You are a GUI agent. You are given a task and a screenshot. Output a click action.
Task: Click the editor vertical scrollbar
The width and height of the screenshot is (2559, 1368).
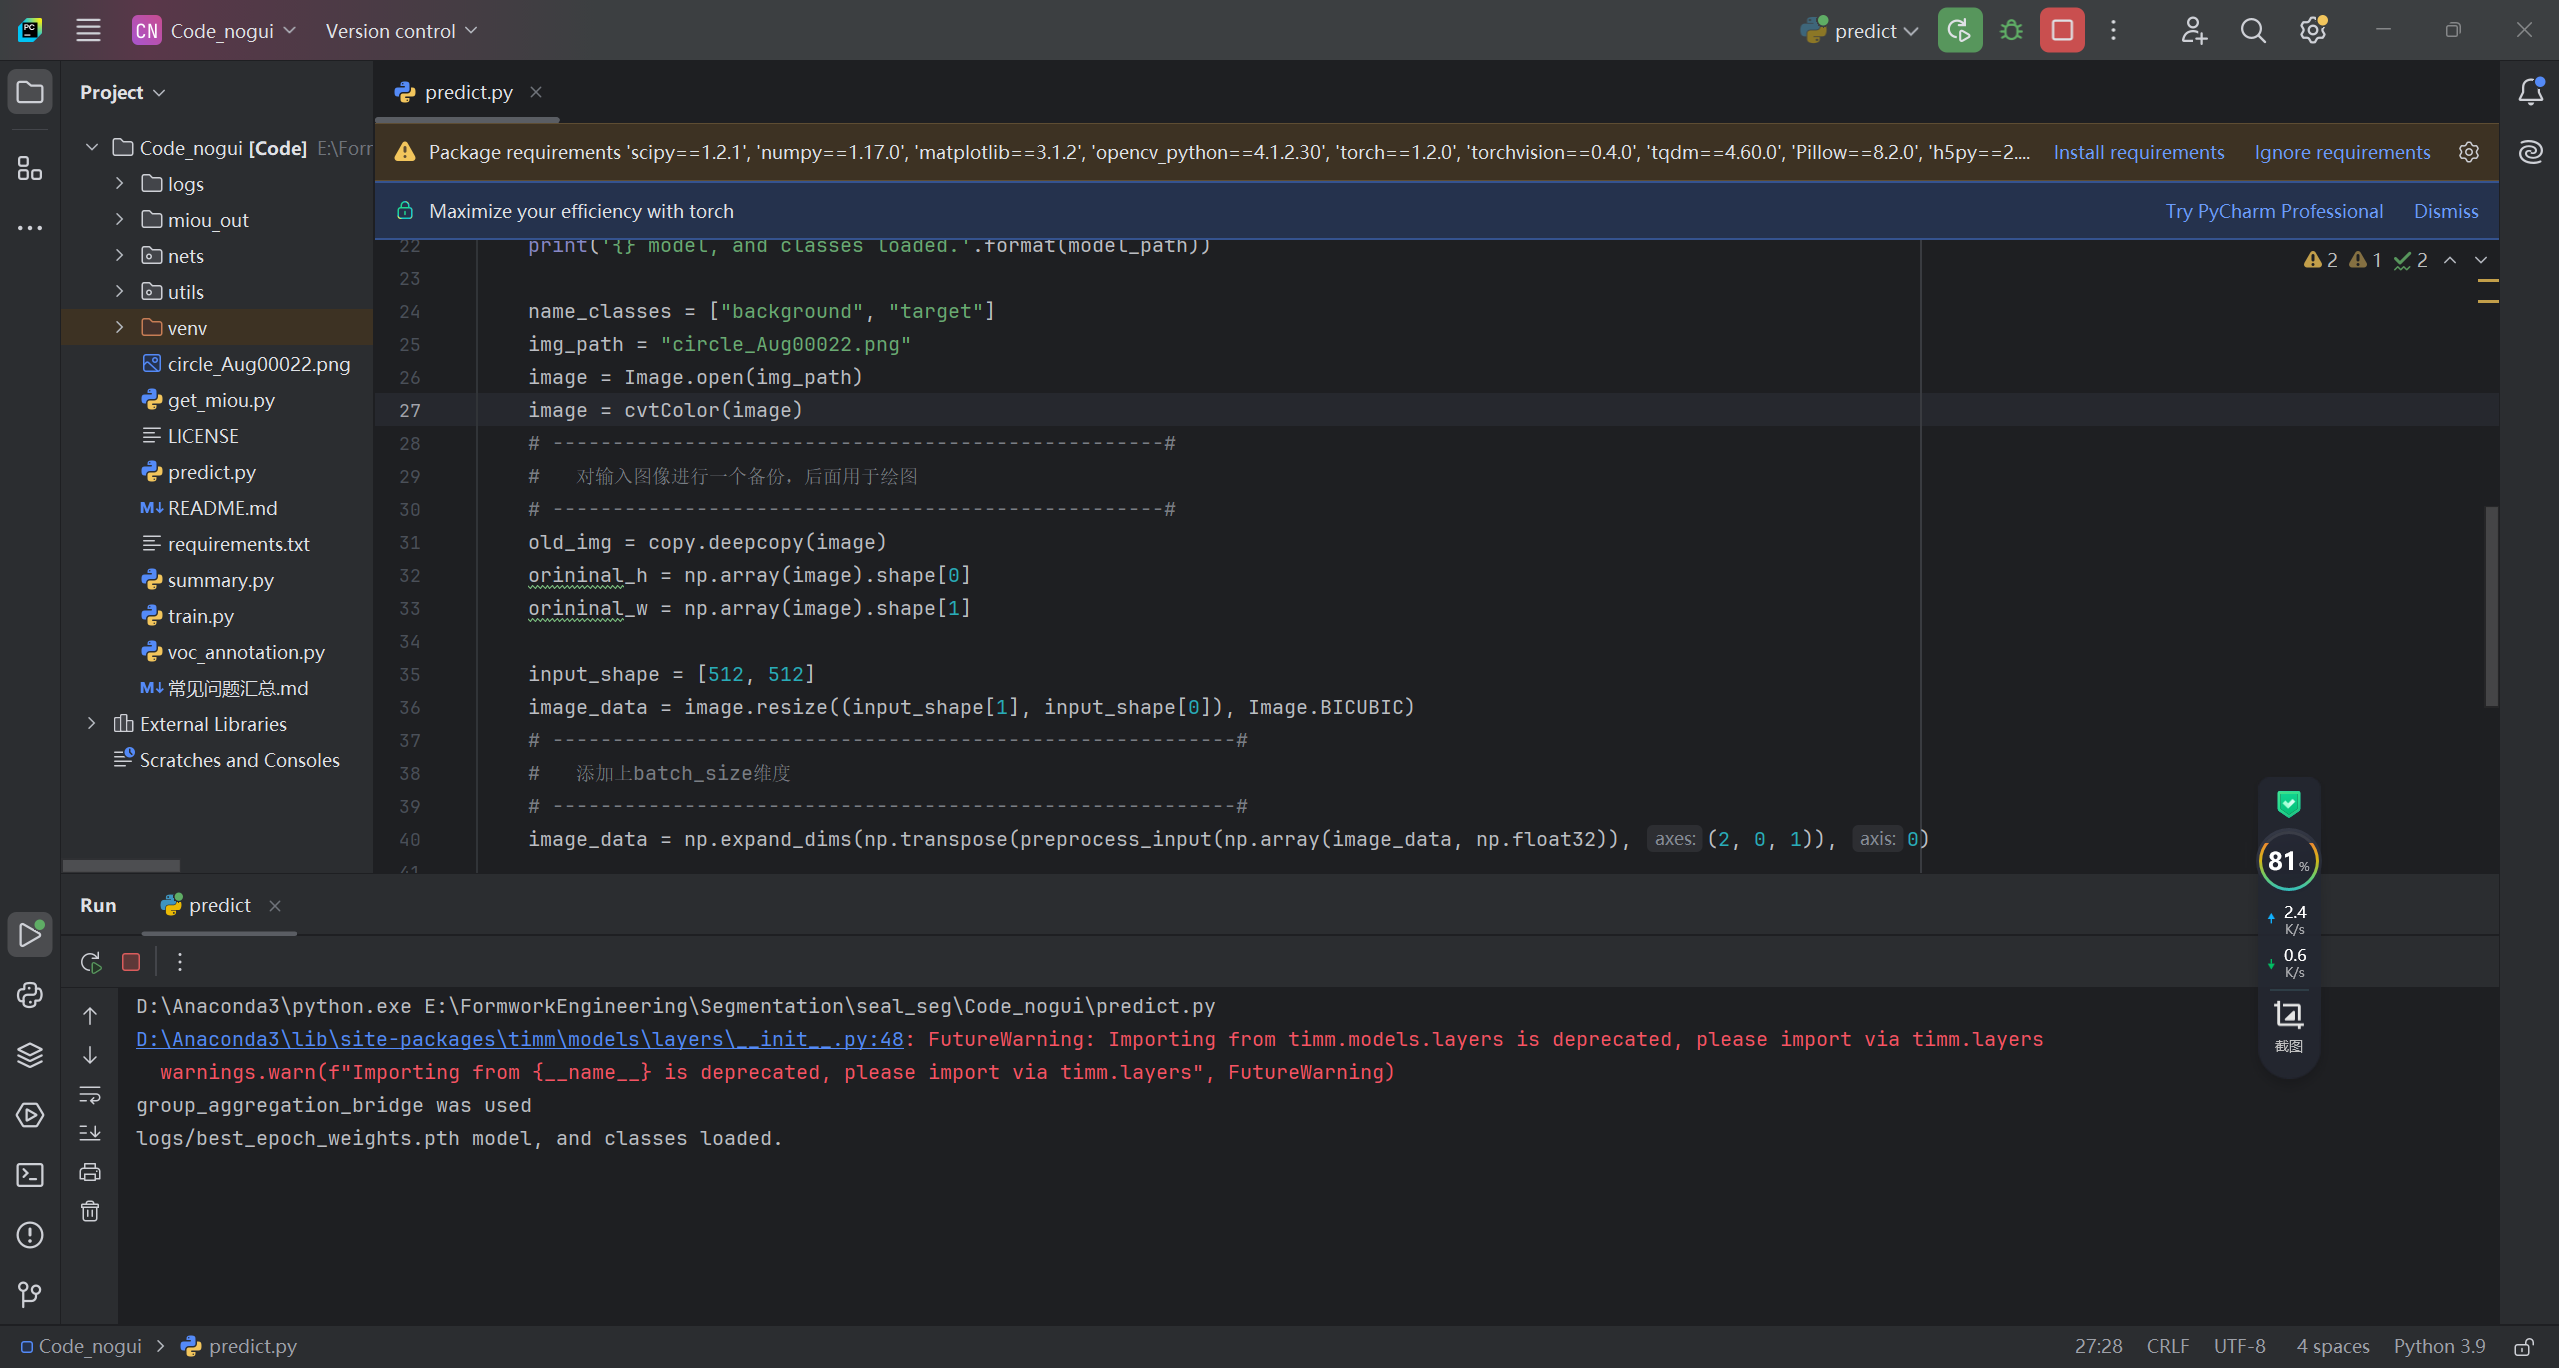point(2490,606)
